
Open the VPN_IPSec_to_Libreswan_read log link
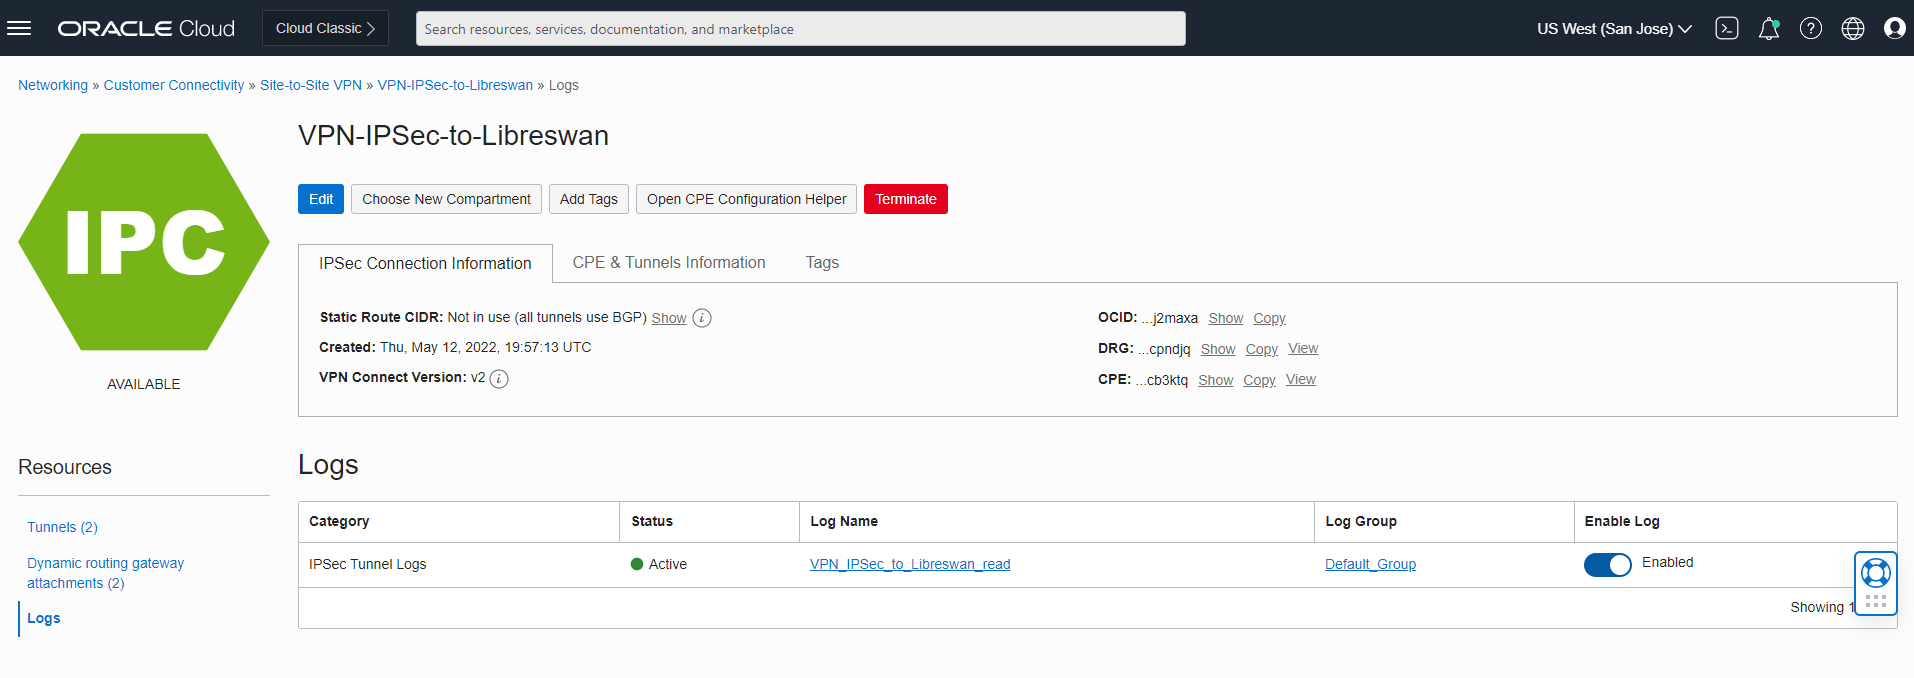coord(909,564)
